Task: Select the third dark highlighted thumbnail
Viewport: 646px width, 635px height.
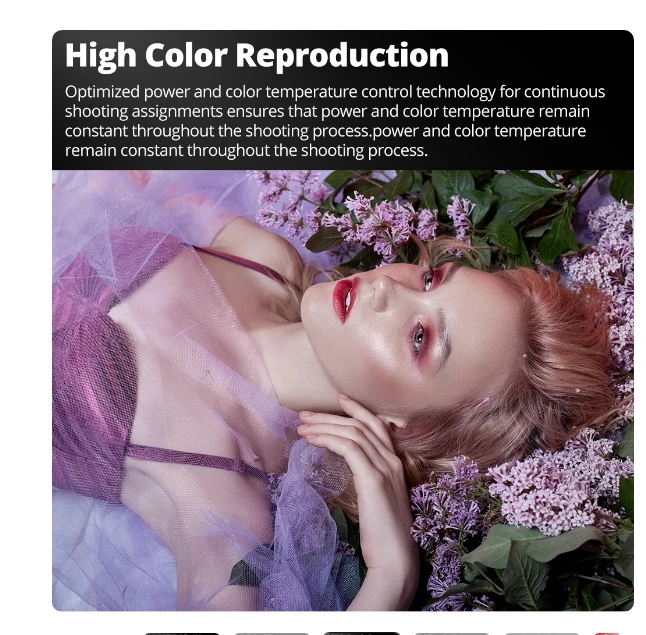Action: click(362, 633)
